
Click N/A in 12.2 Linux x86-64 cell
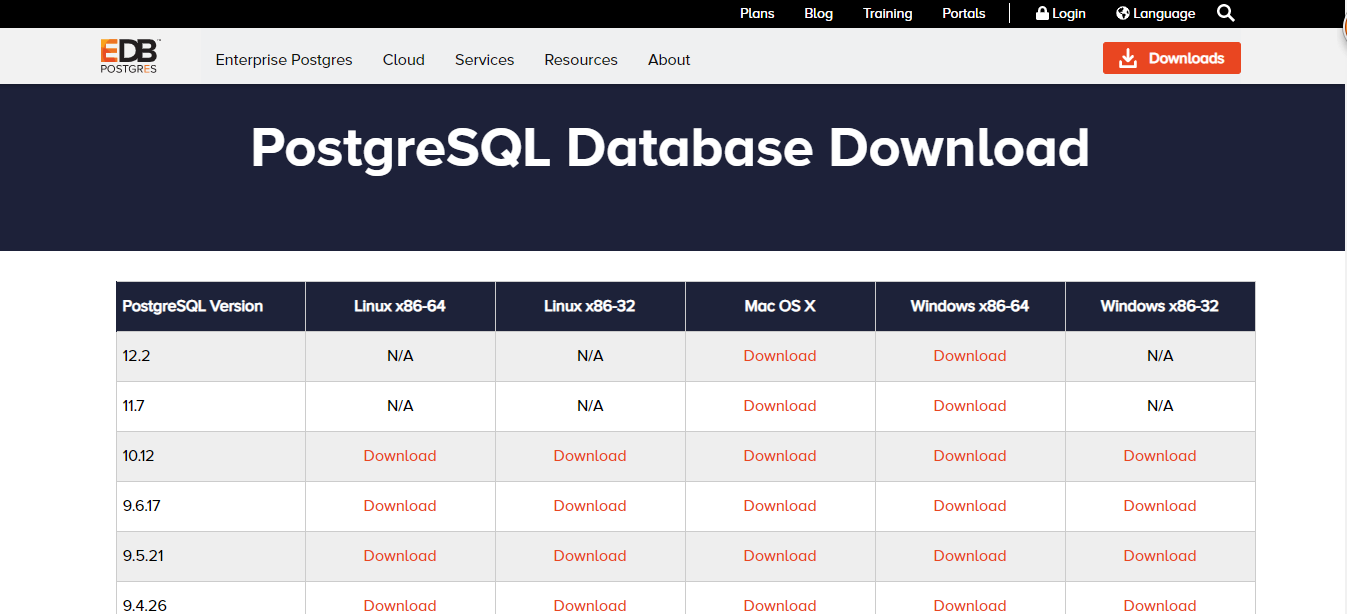[400, 356]
